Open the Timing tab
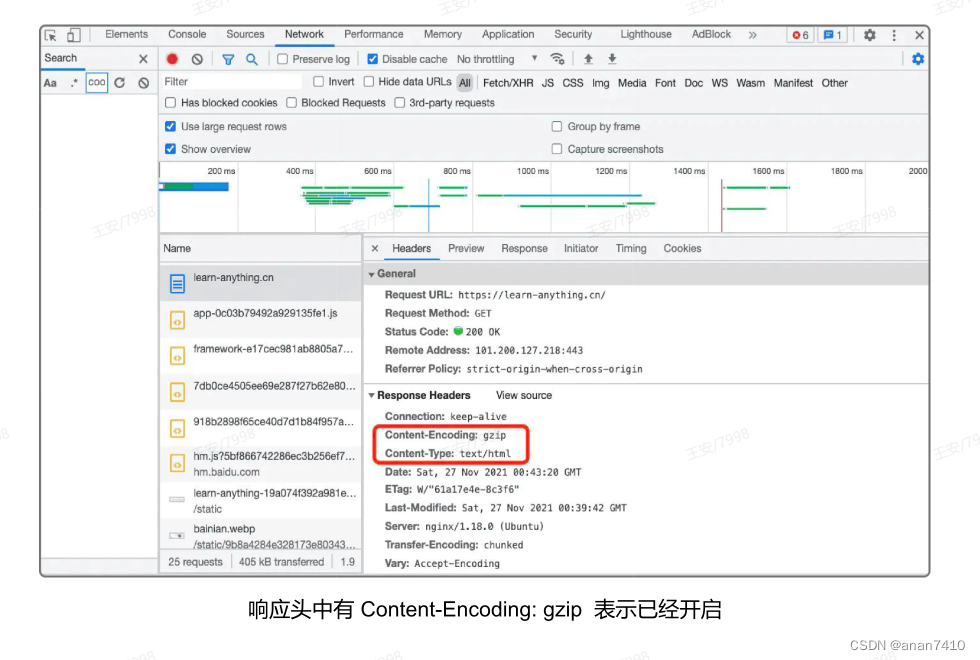 click(x=631, y=248)
